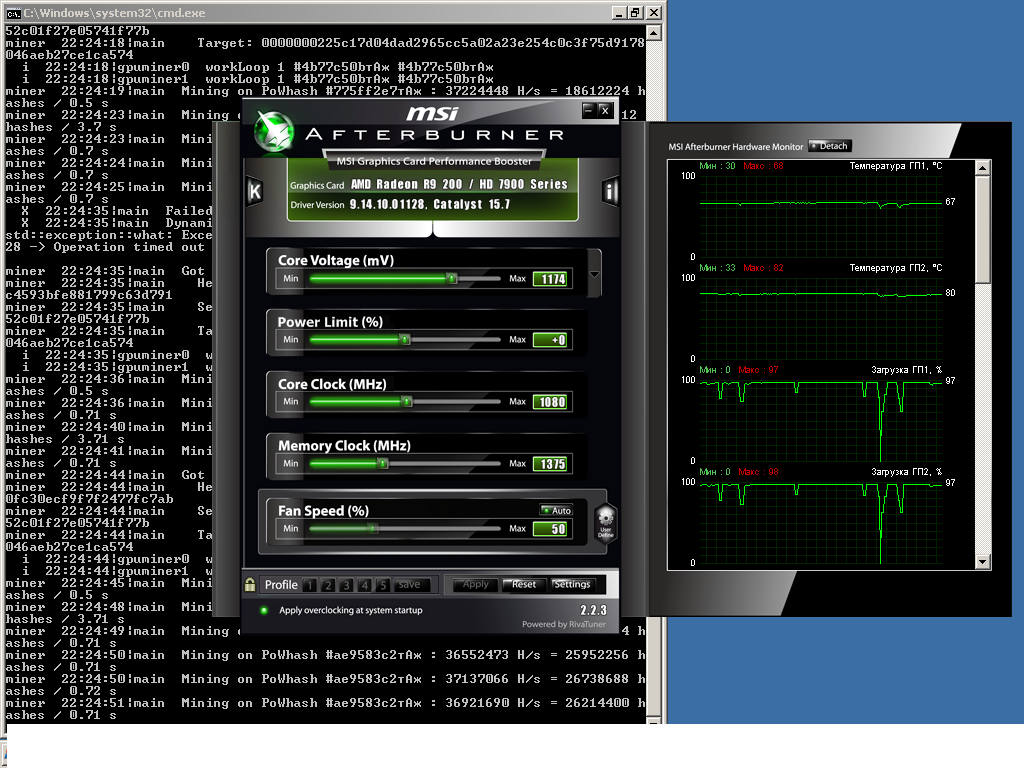Open the information 'i' side panel
The height and width of the screenshot is (768, 1024).
[x=610, y=192]
